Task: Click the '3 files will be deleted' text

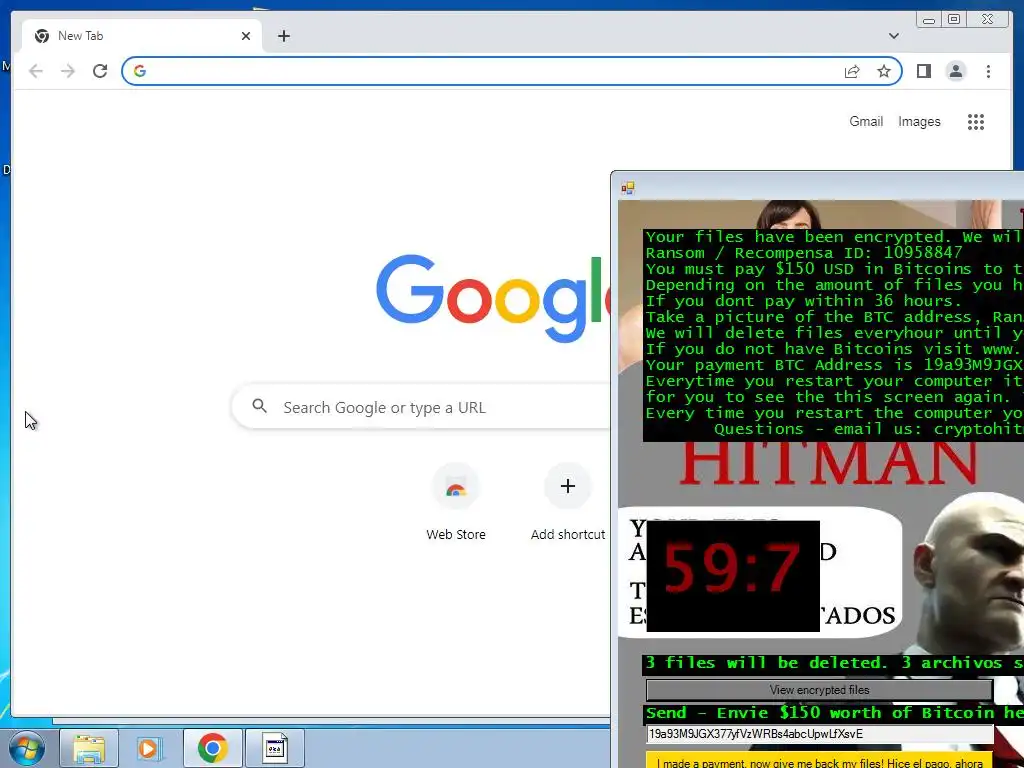Action: click(x=767, y=663)
